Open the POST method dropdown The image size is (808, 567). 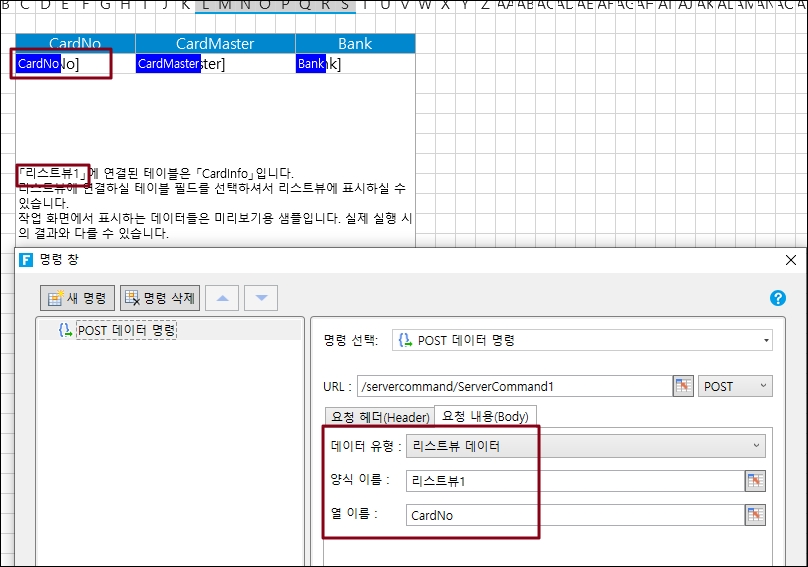pos(736,386)
